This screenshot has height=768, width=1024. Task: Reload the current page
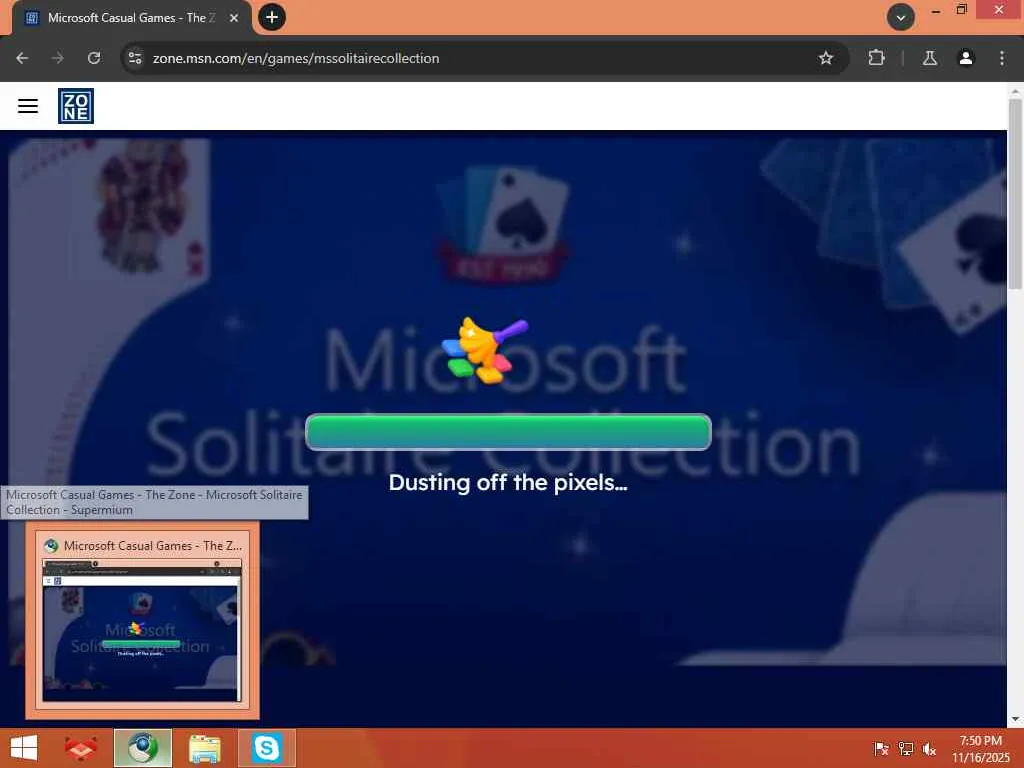(94, 58)
